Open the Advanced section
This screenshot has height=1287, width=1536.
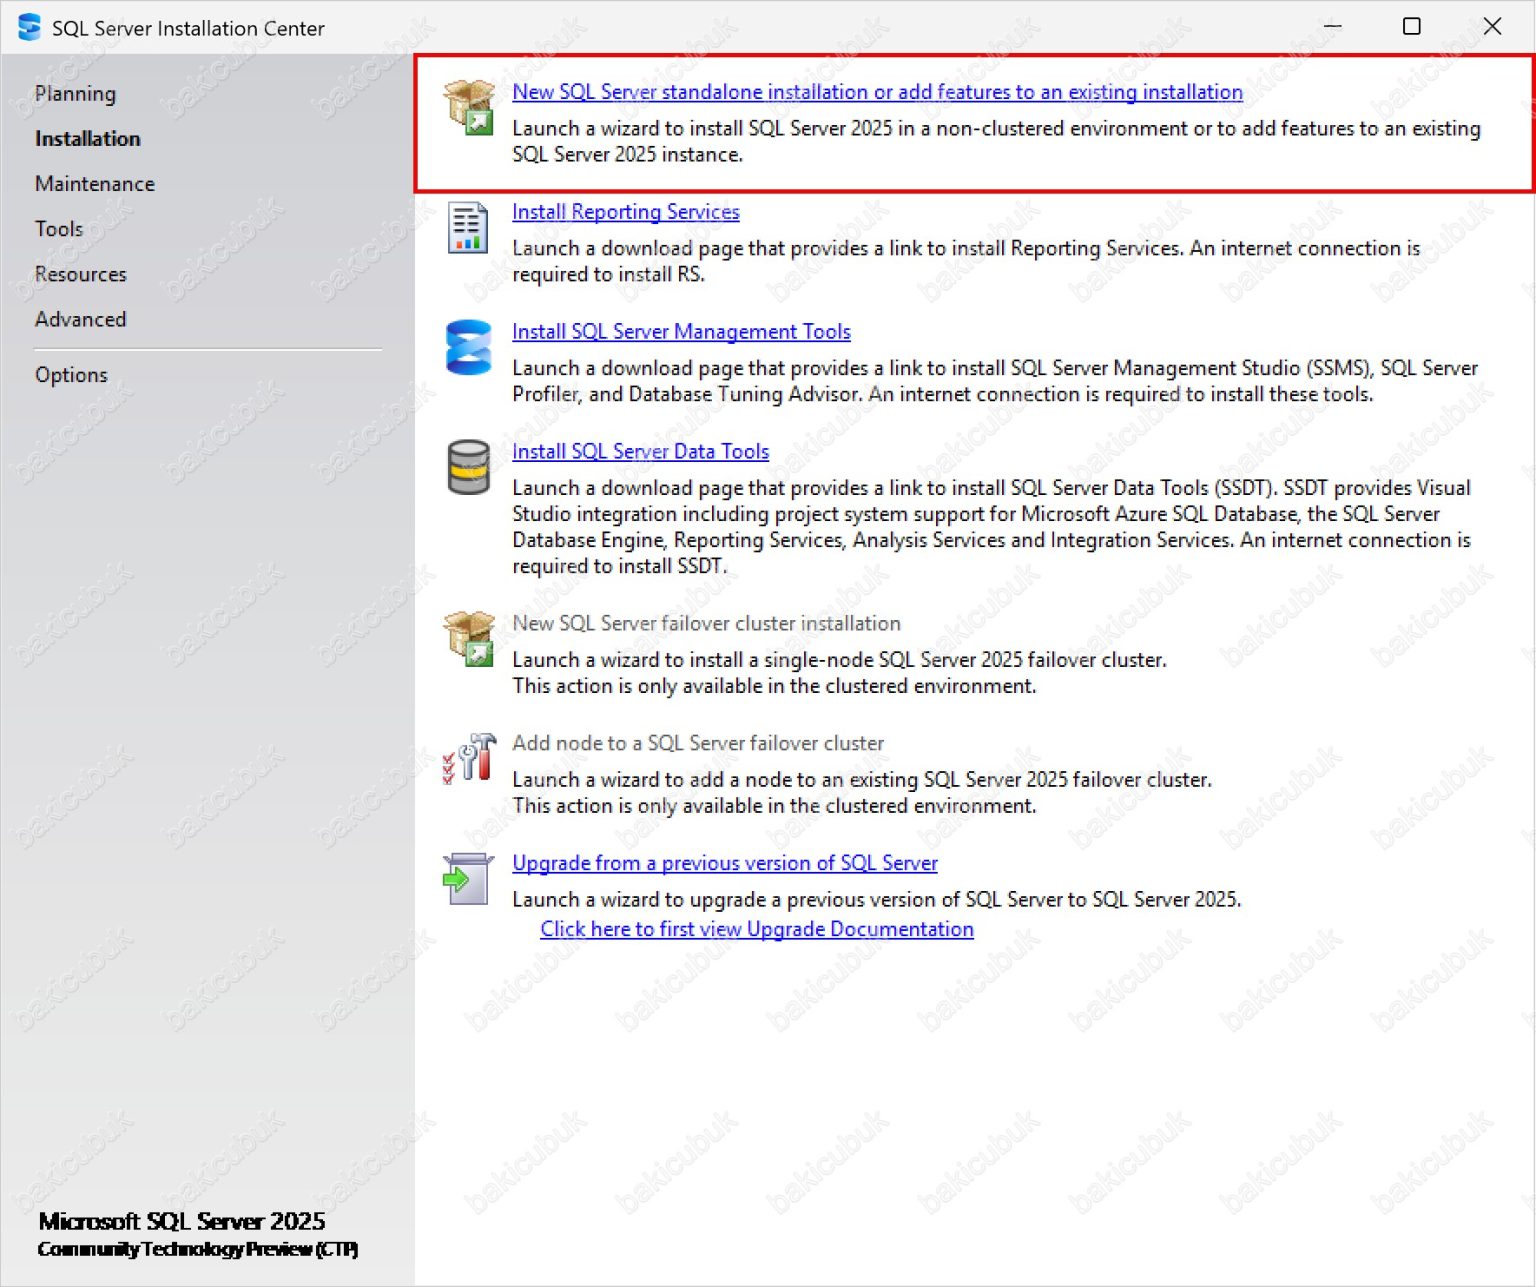[x=80, y=319]
